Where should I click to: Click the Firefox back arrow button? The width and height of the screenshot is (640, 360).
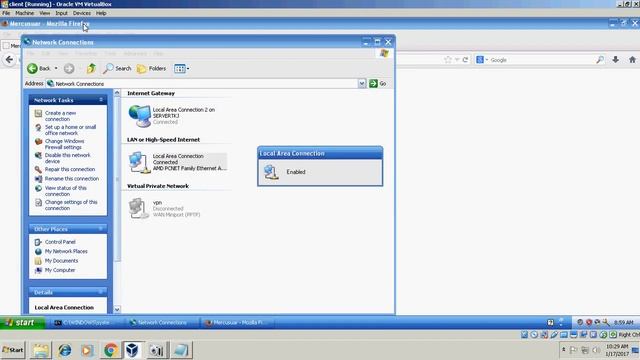pos(9,60)
